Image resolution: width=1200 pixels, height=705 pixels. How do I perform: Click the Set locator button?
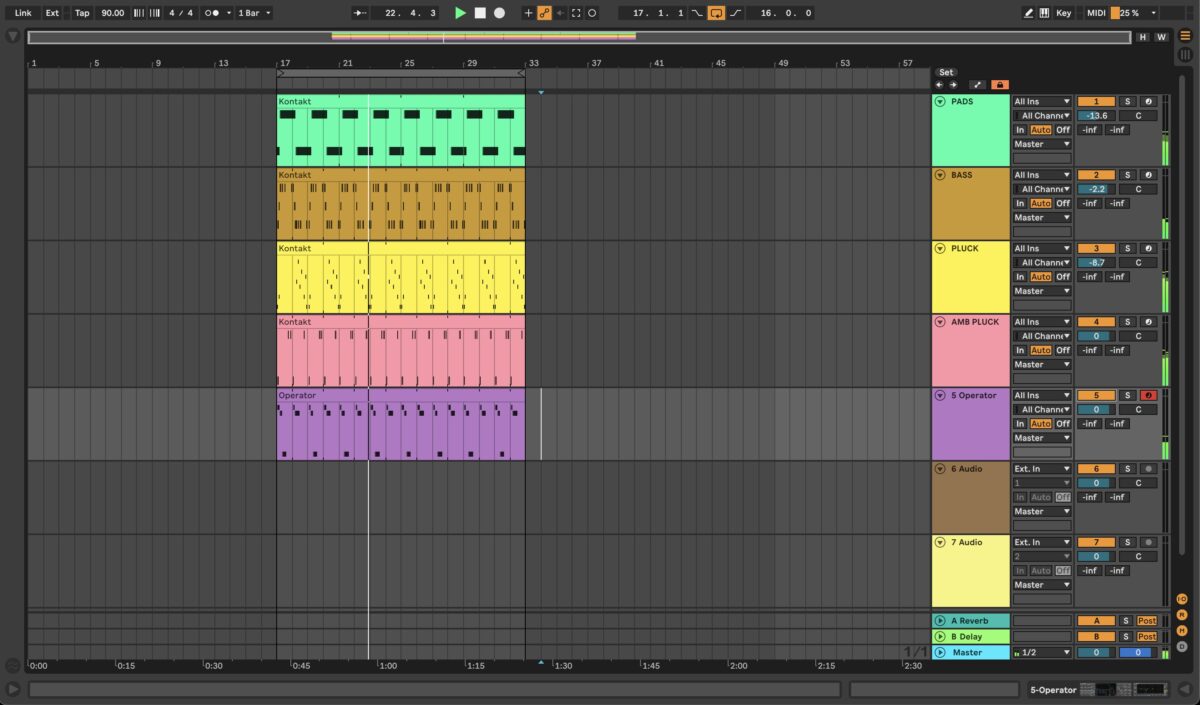[946, 72]
